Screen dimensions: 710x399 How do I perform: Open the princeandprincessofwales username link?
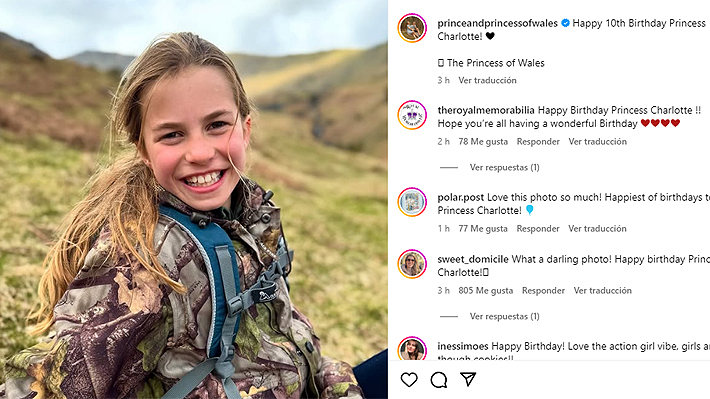497,23
